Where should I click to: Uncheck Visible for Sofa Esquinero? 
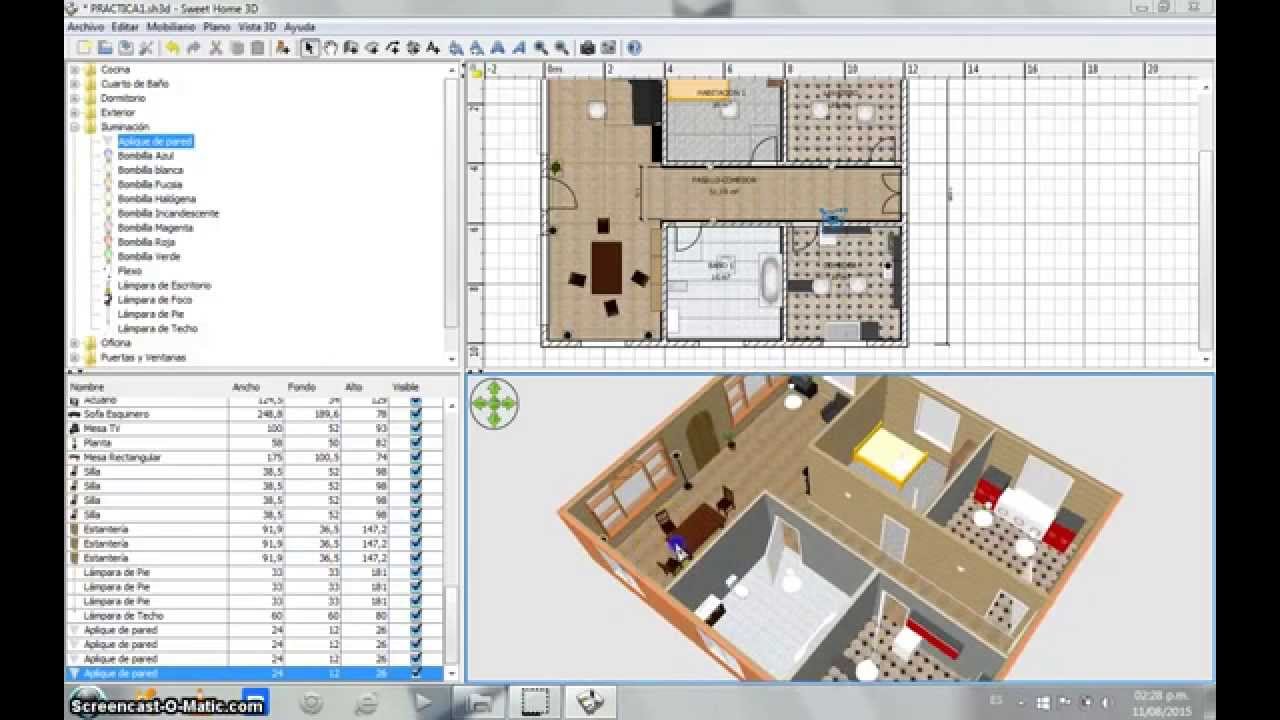(x=416, y=414)
